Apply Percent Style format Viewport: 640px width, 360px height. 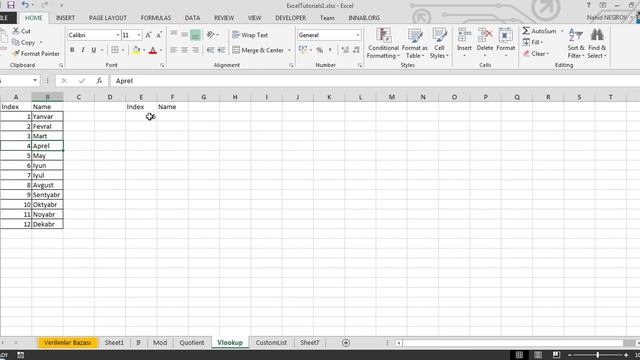point(320,50)
